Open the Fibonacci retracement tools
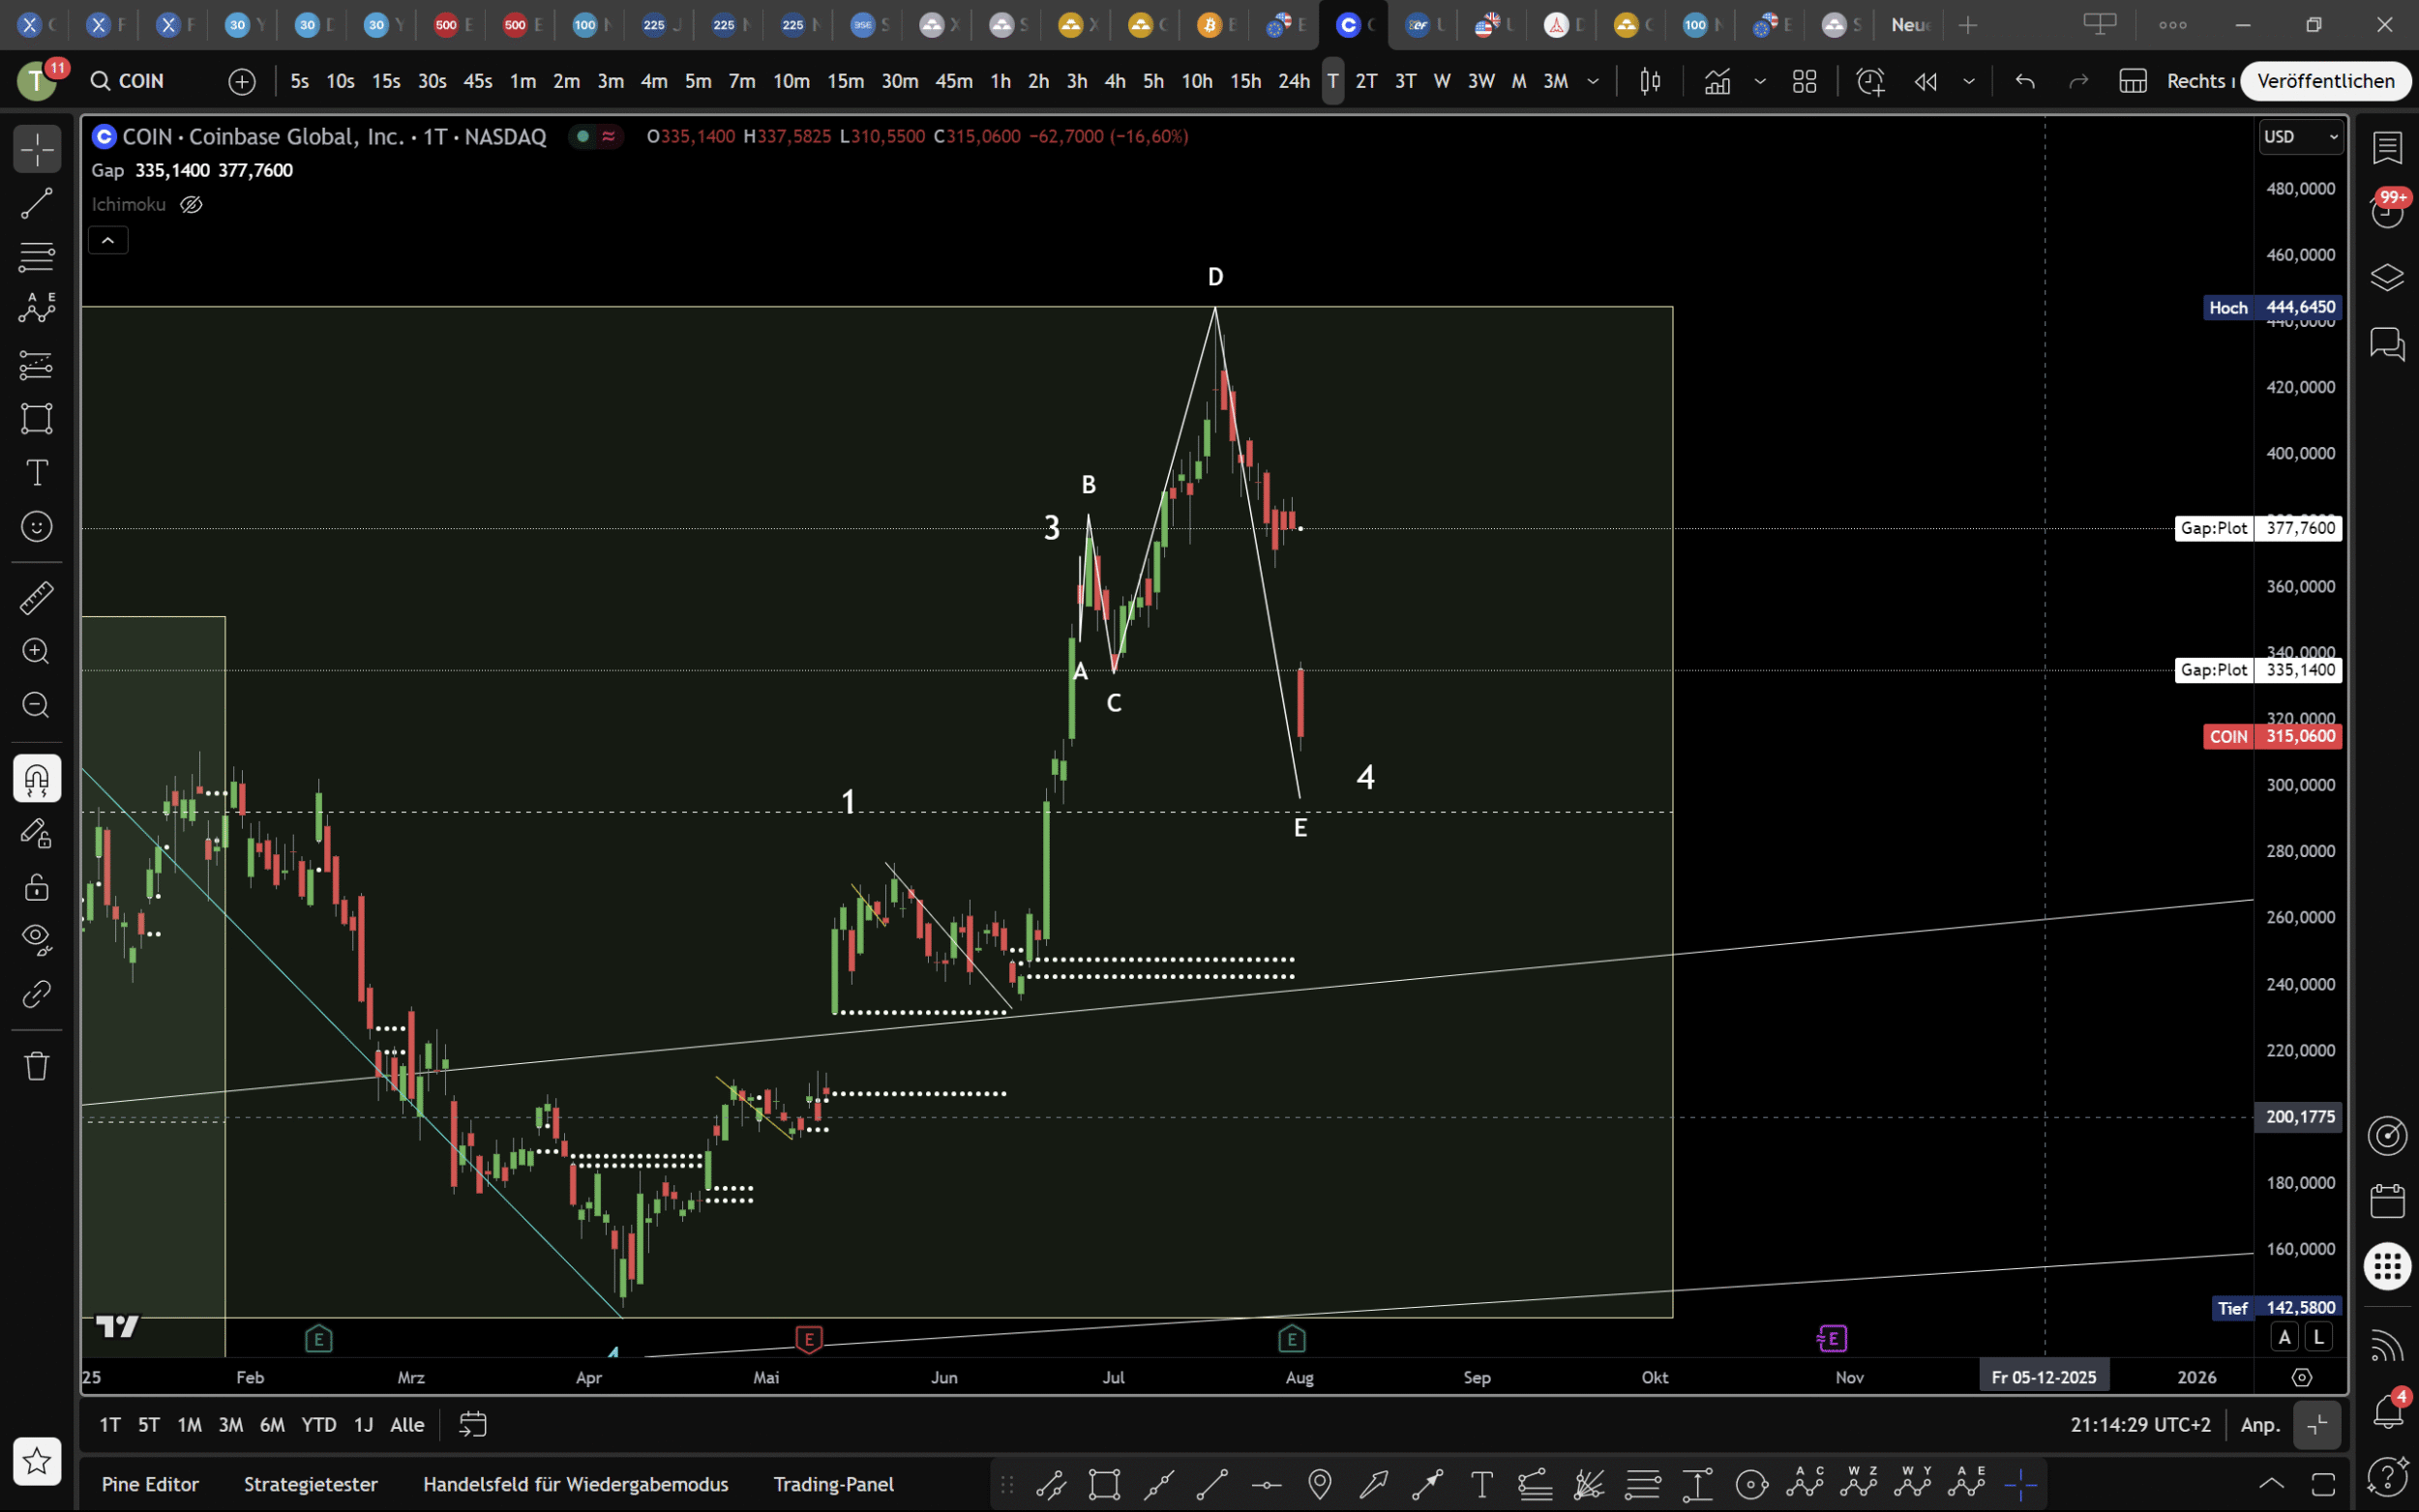The height and width of the screenshot is (1512, 2419). (x=37, y=257)
